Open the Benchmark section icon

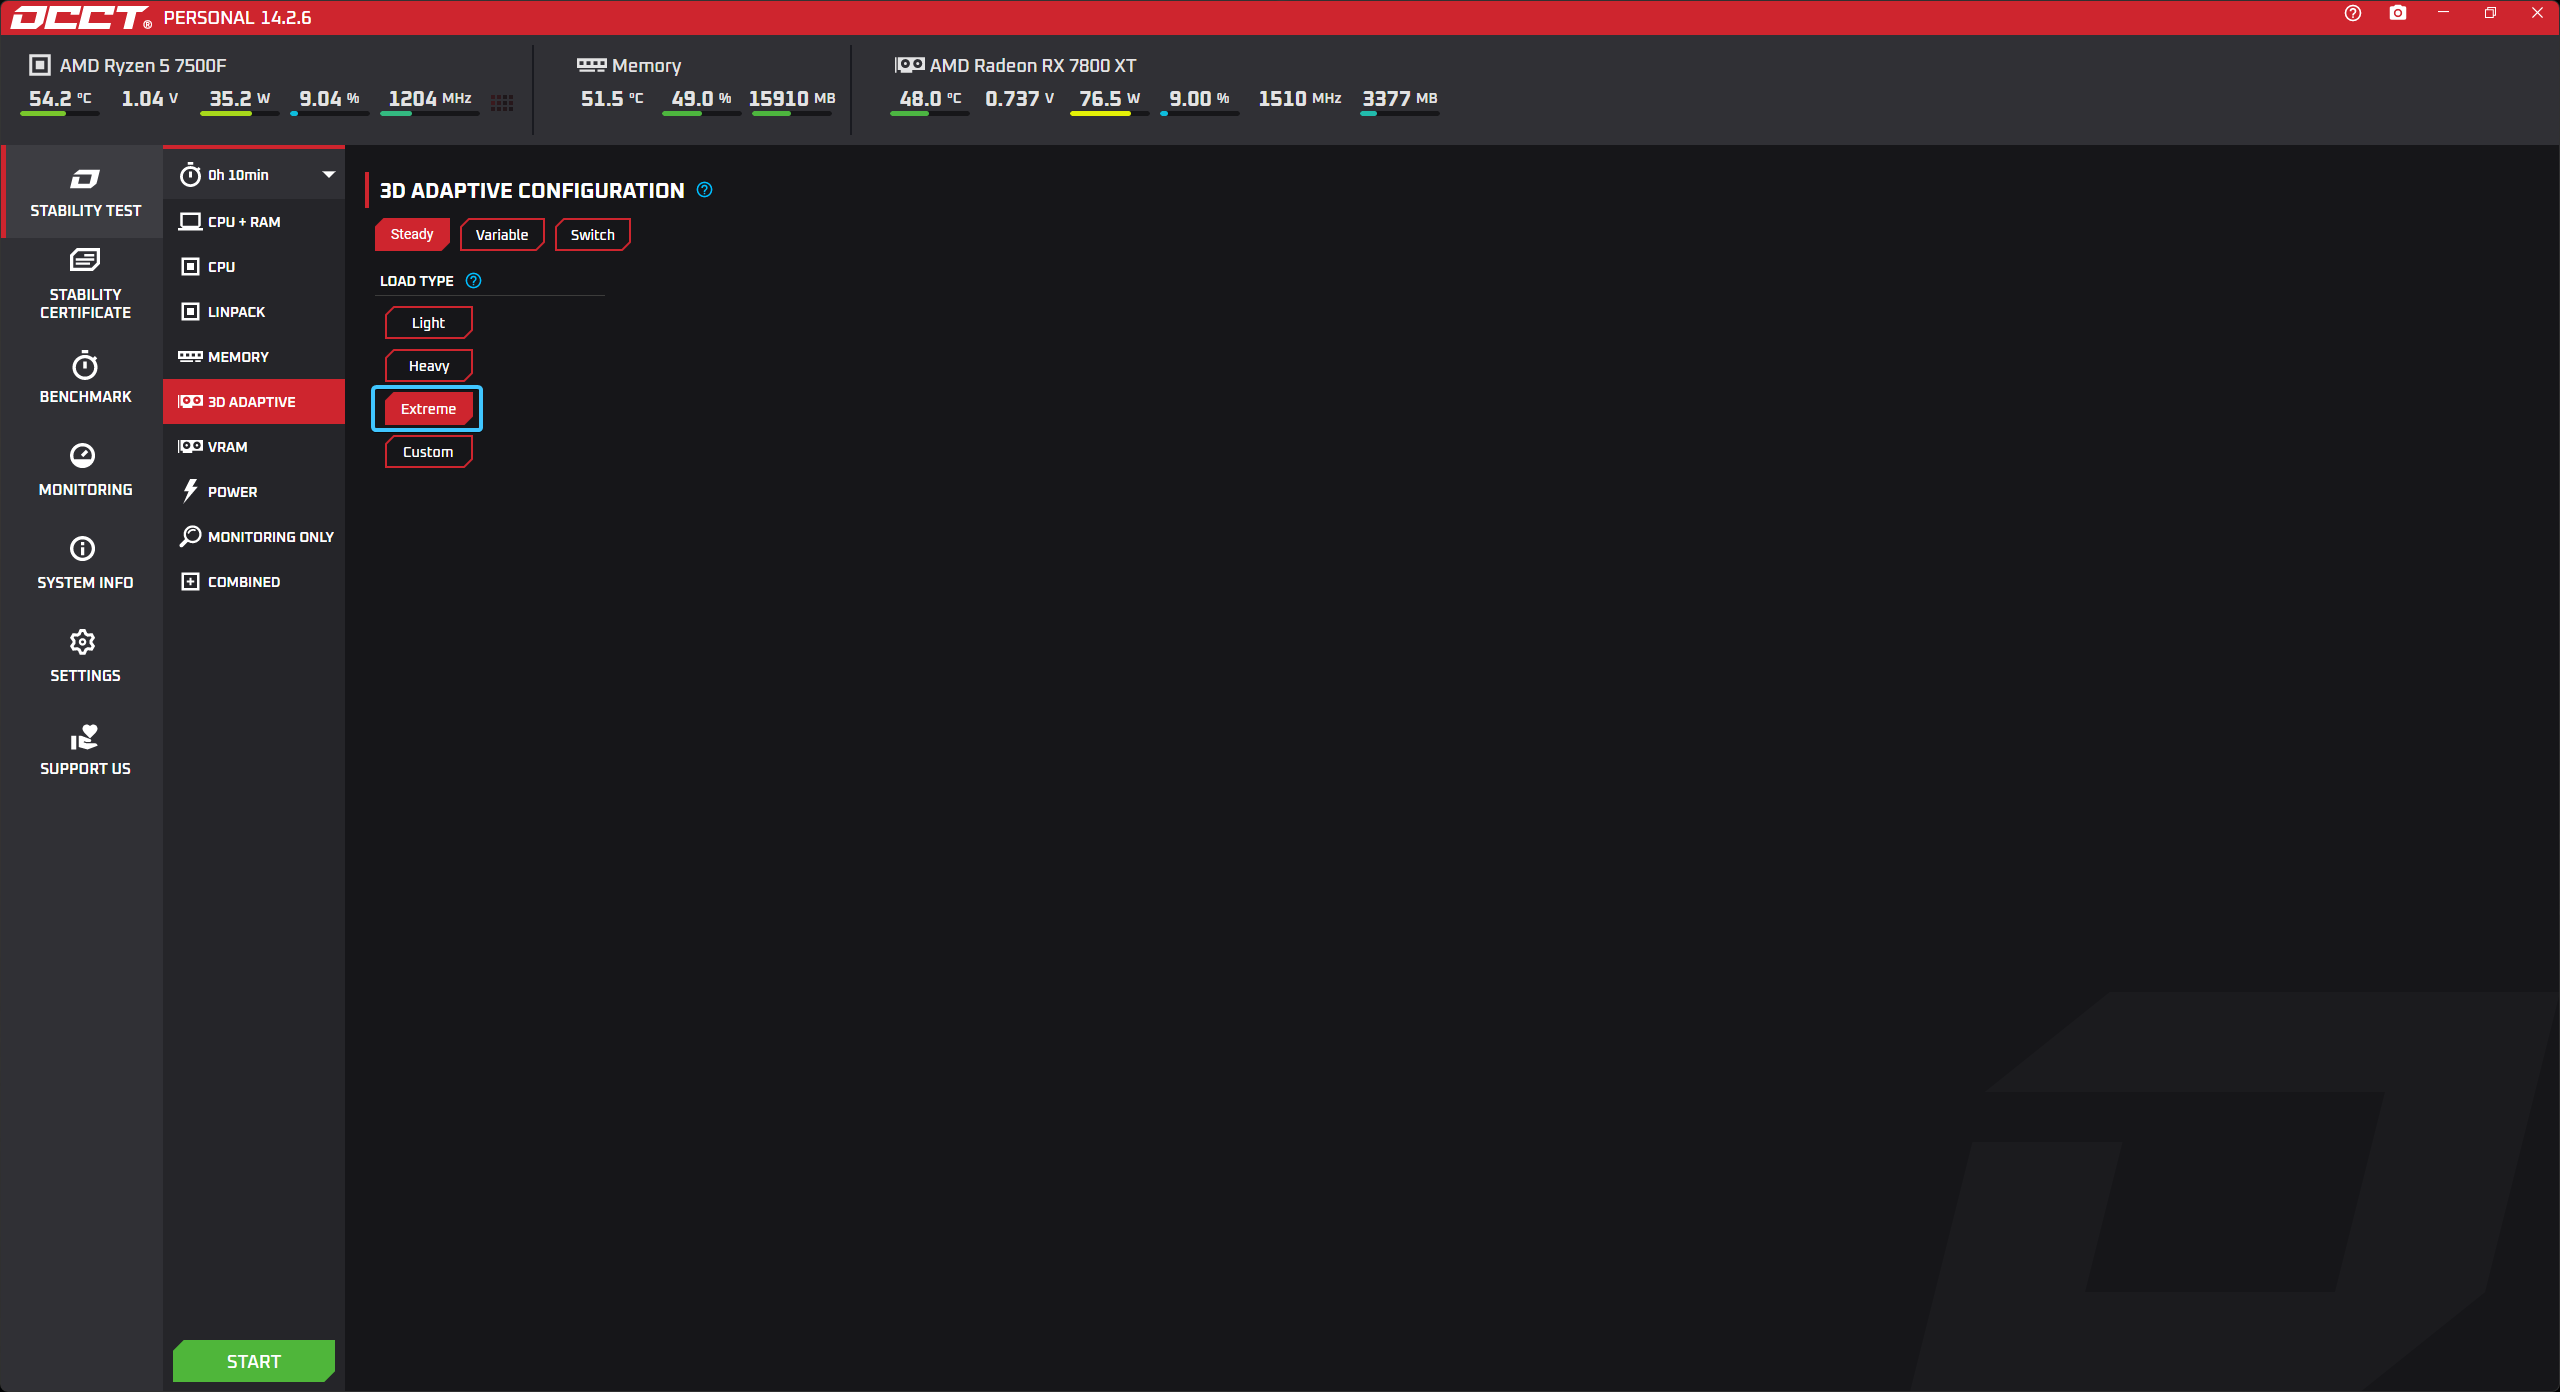[x=85, y=366]
